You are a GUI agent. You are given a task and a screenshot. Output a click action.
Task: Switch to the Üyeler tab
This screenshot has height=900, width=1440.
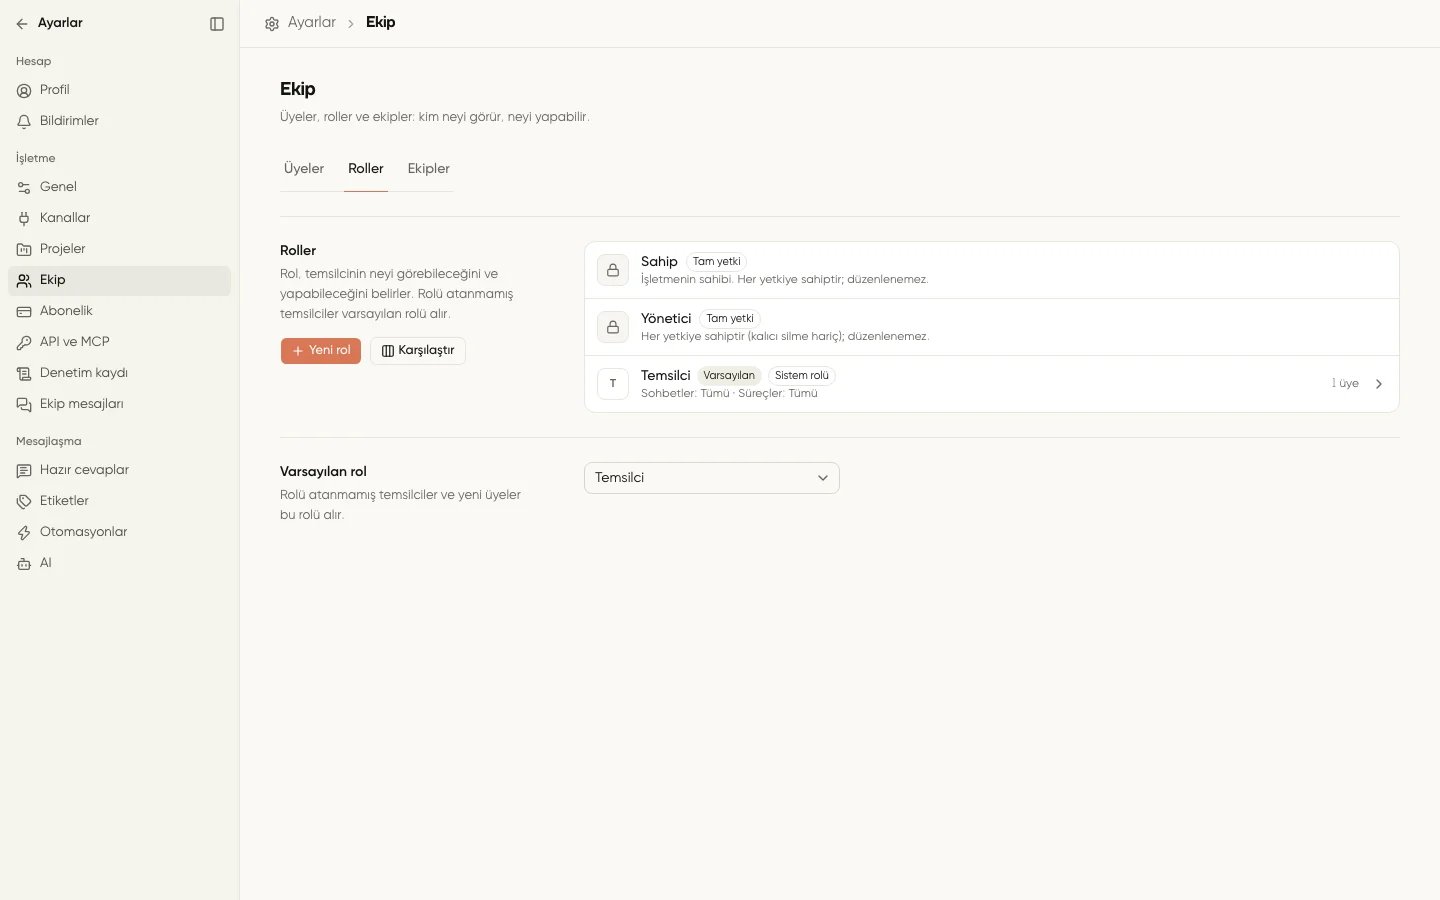click(x=304, y=169)
